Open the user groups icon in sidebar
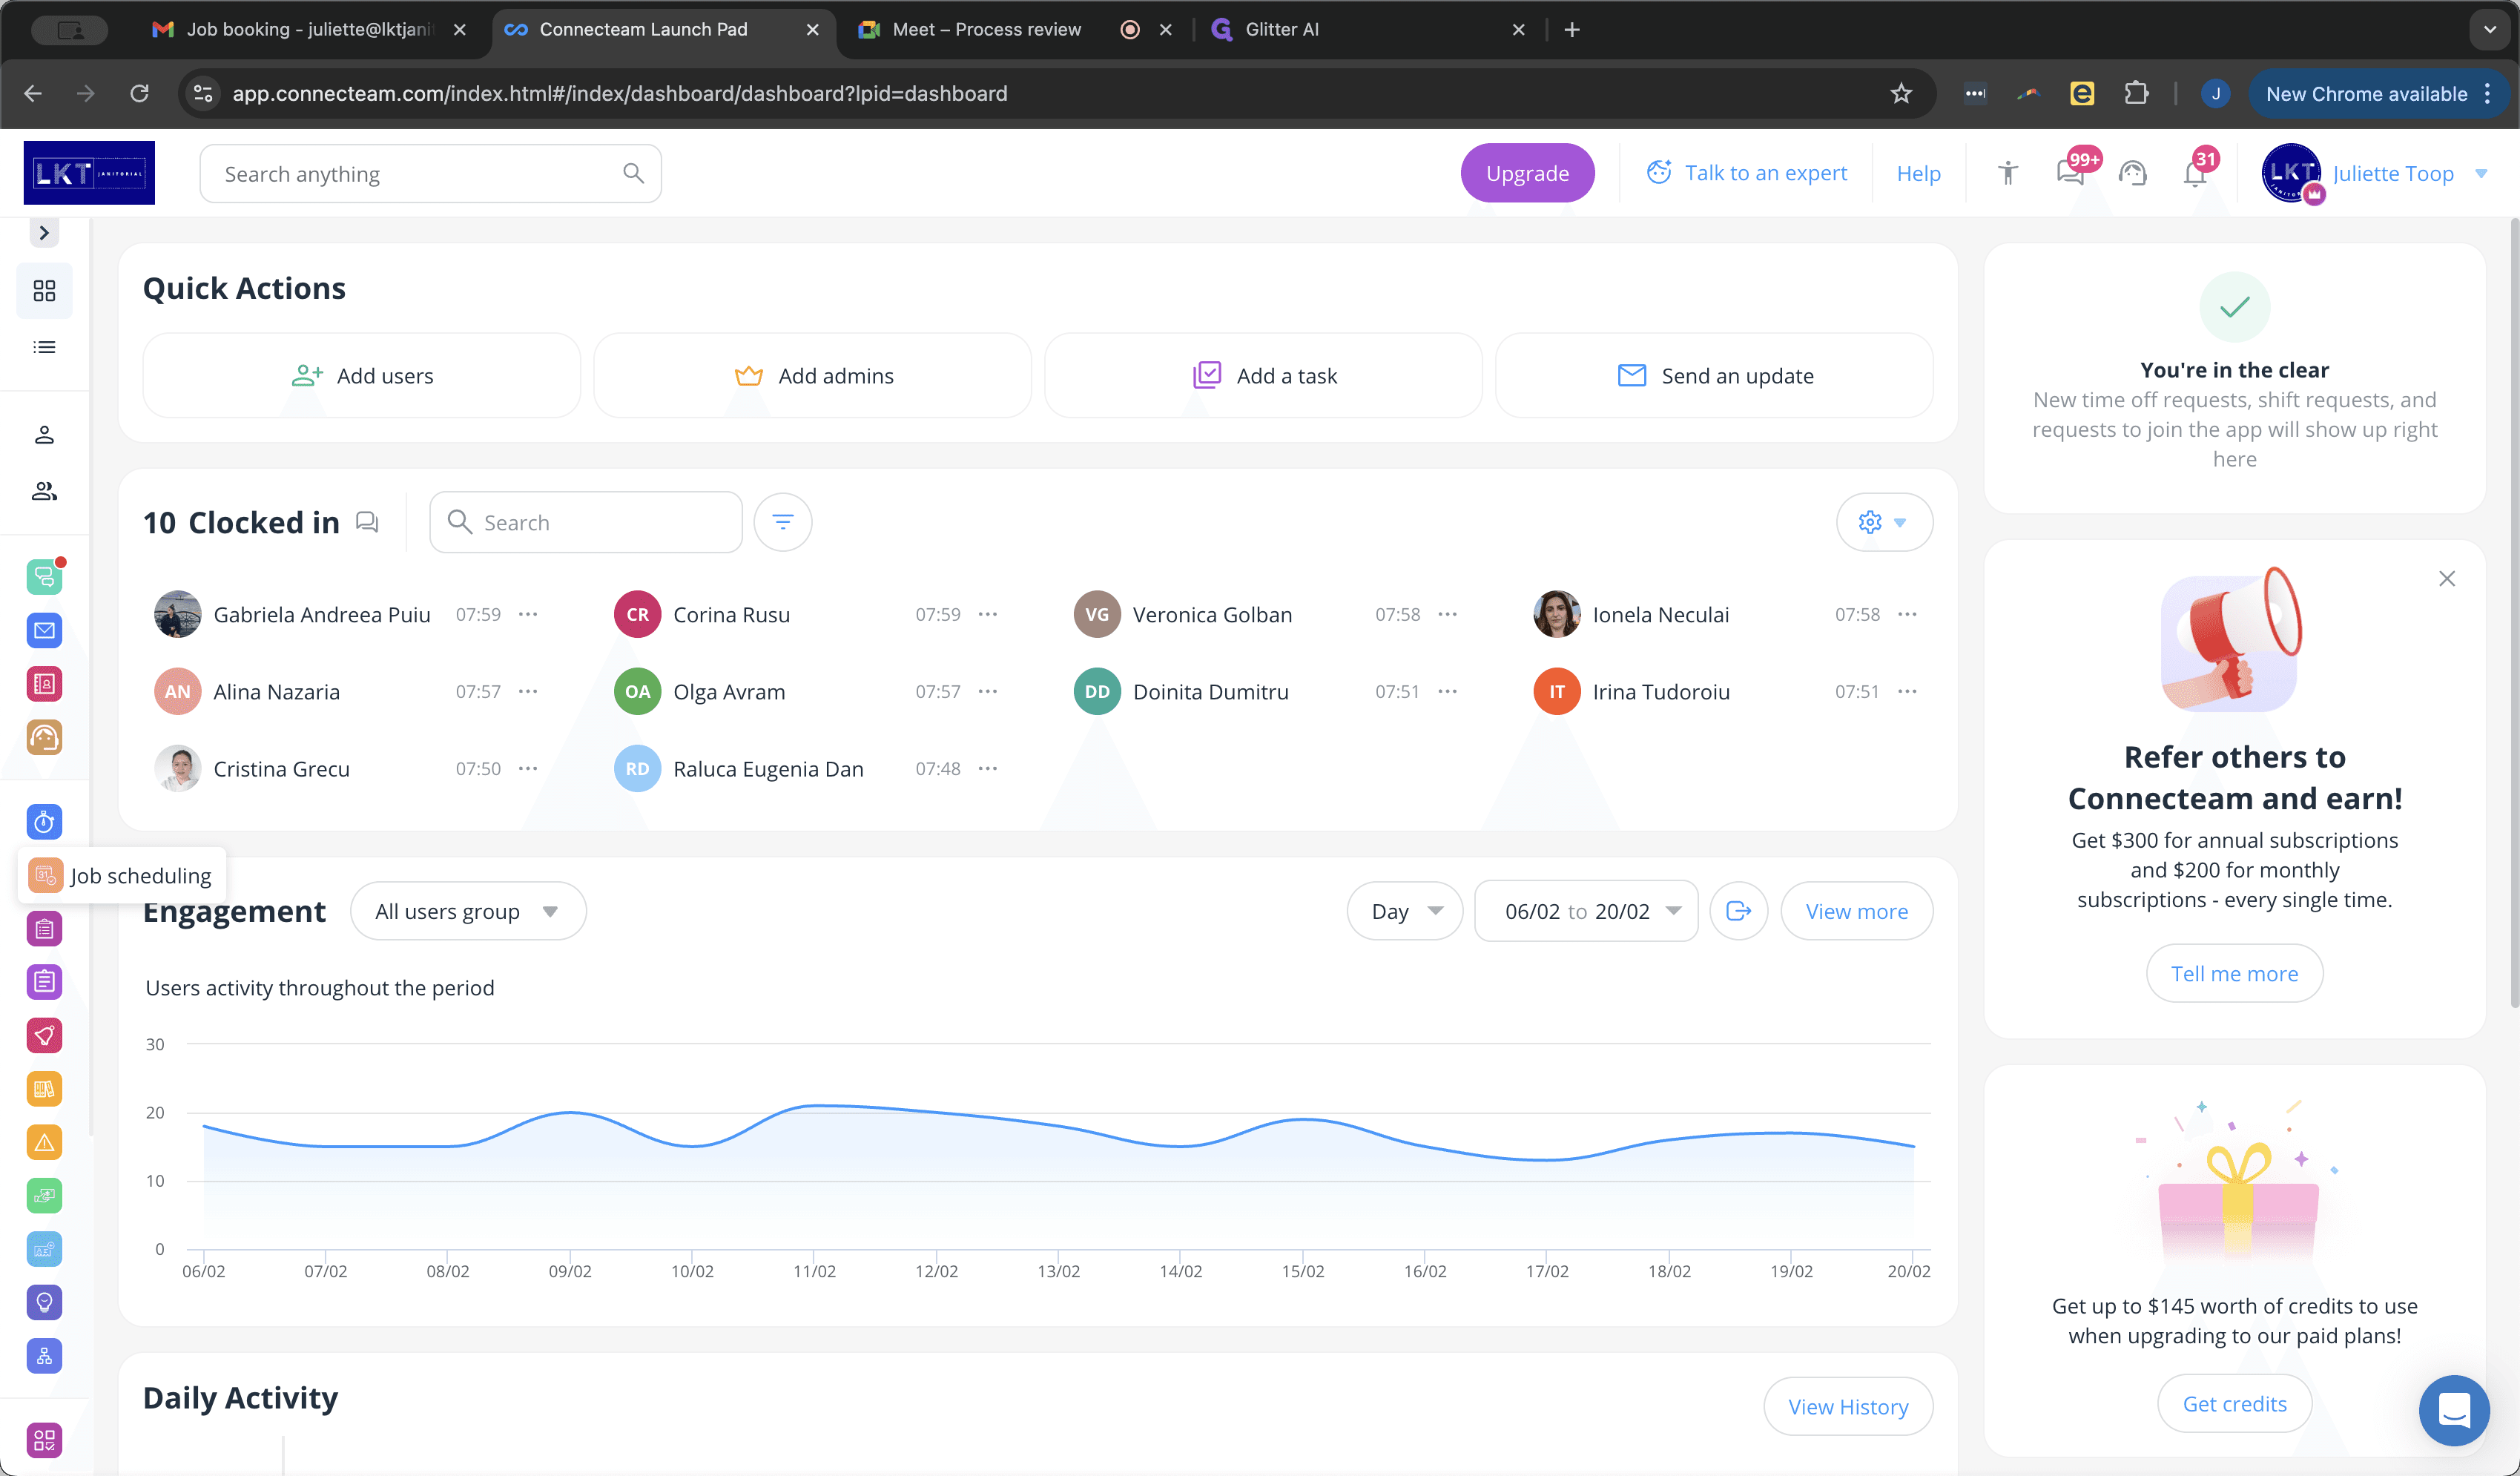The width and height of the screenshot is (2520, 1476). [x=44, y=491]
